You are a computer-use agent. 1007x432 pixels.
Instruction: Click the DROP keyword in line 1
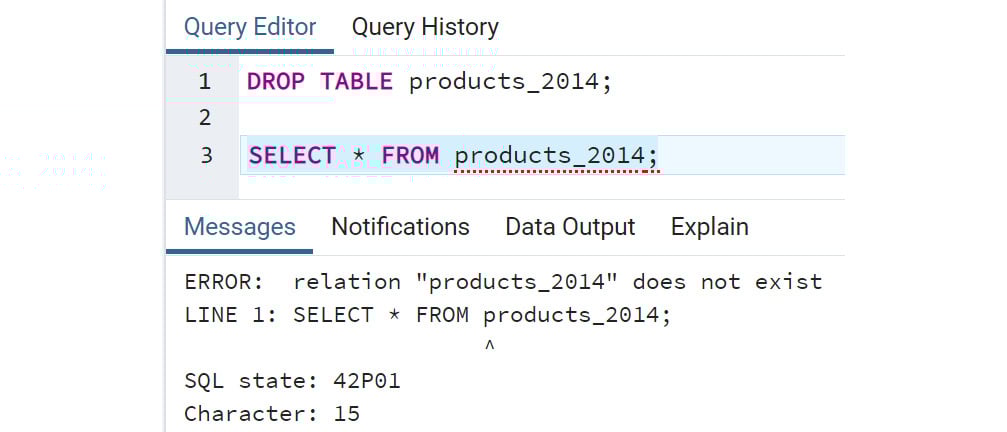[277, 82]
